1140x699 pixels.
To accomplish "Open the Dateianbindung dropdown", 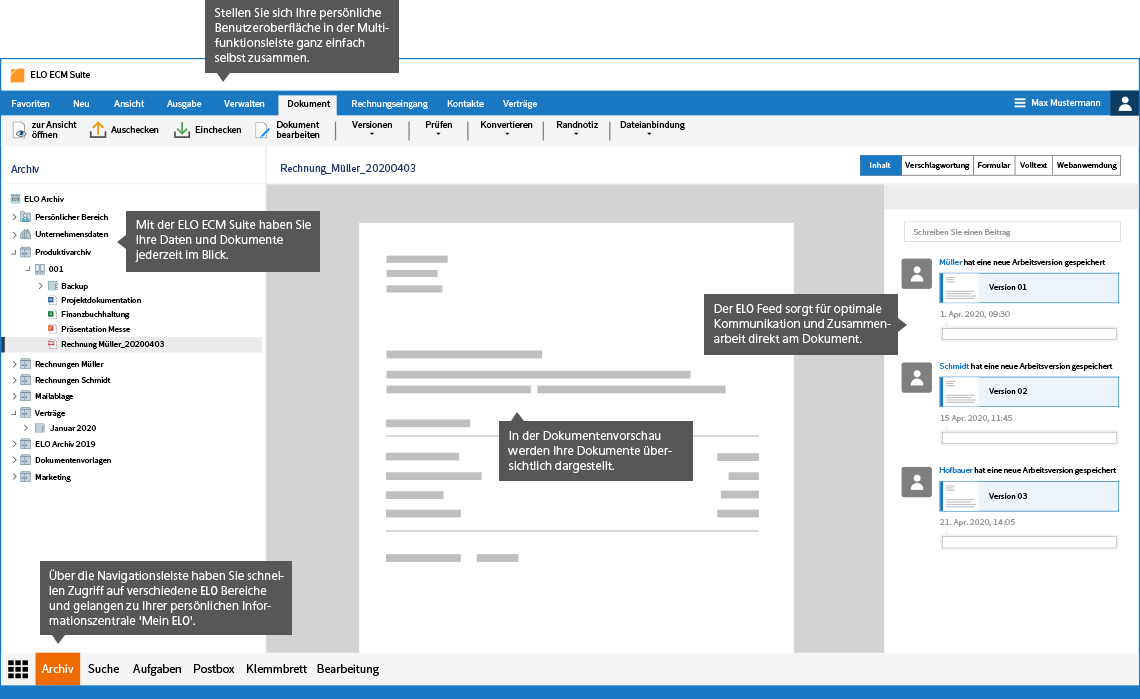I will pos(652,129).
